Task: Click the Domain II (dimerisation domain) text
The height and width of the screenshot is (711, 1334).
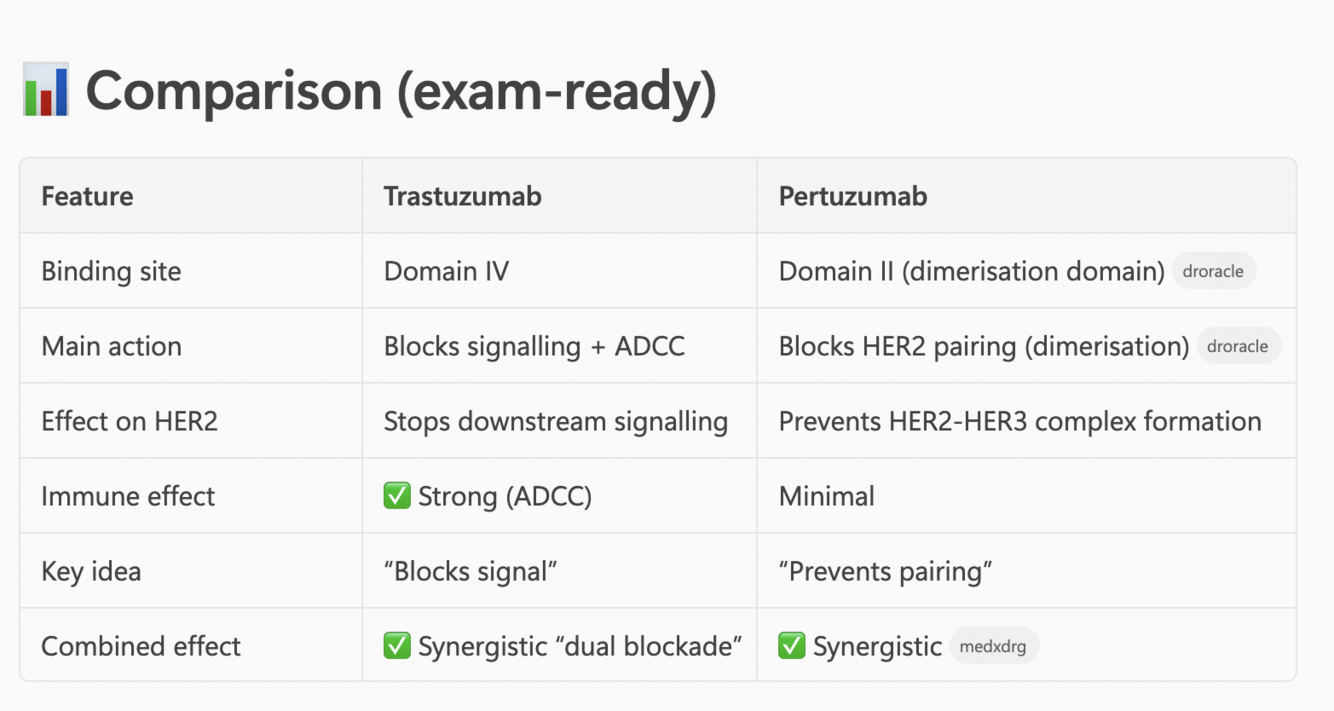Action: coord(972,271)
